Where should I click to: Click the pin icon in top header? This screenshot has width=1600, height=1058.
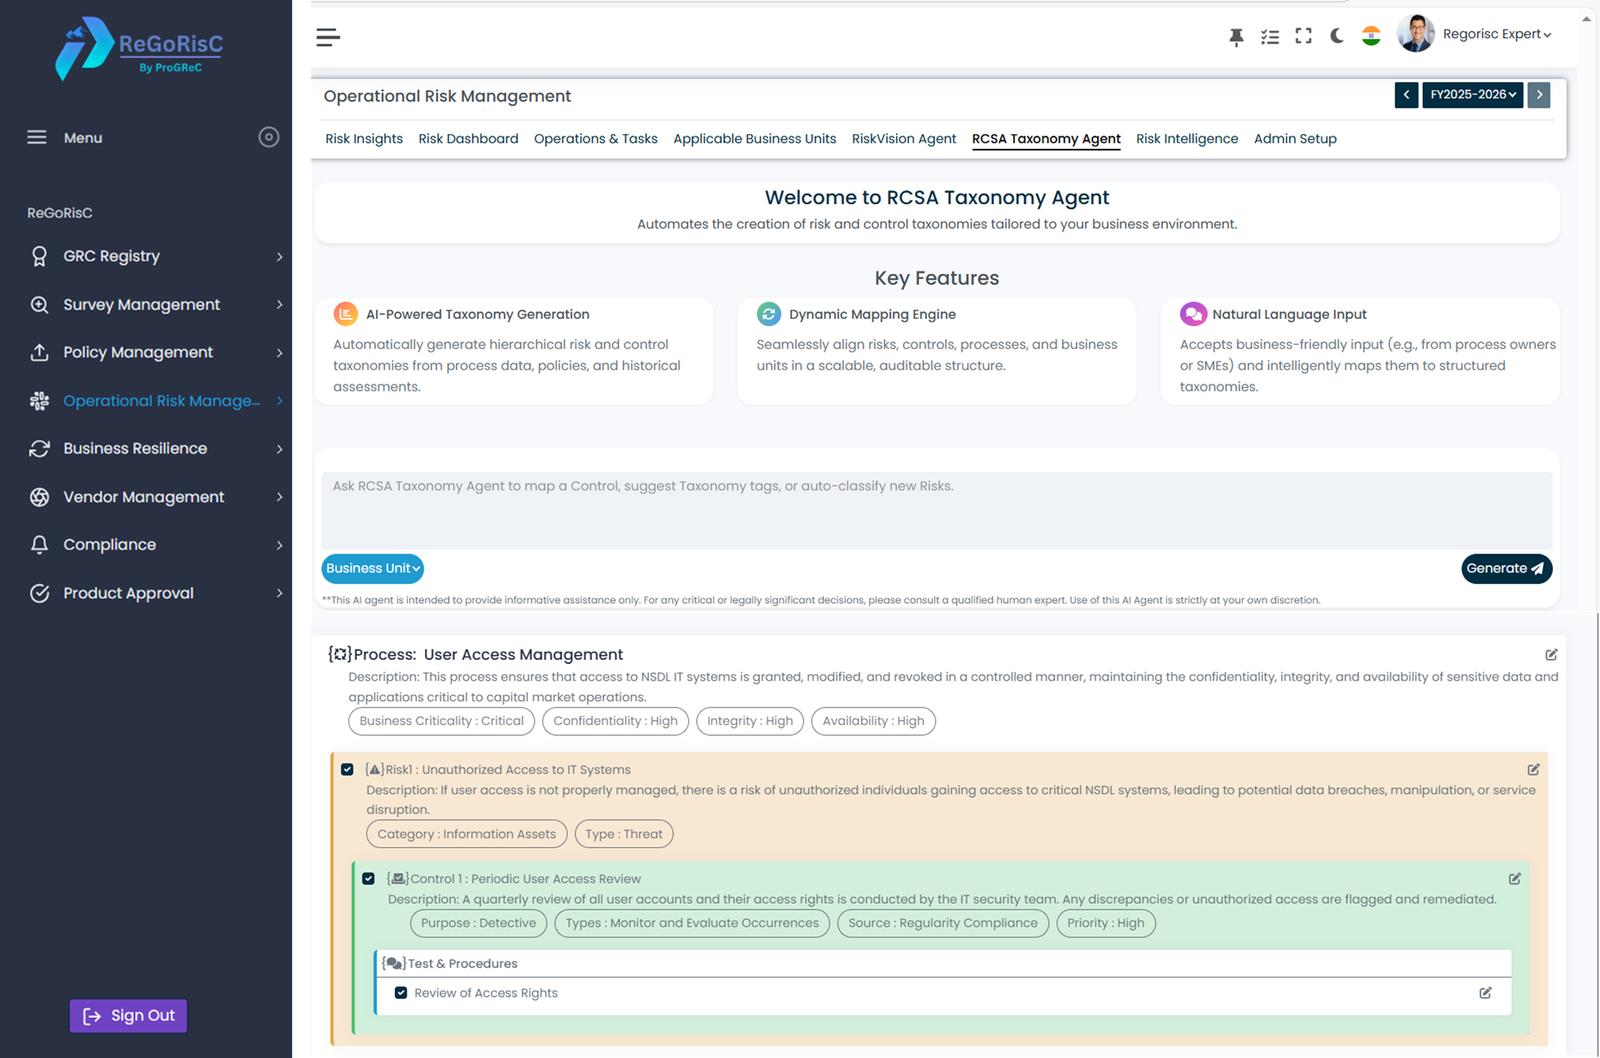pyautogui.click(x=1236, y=37)
